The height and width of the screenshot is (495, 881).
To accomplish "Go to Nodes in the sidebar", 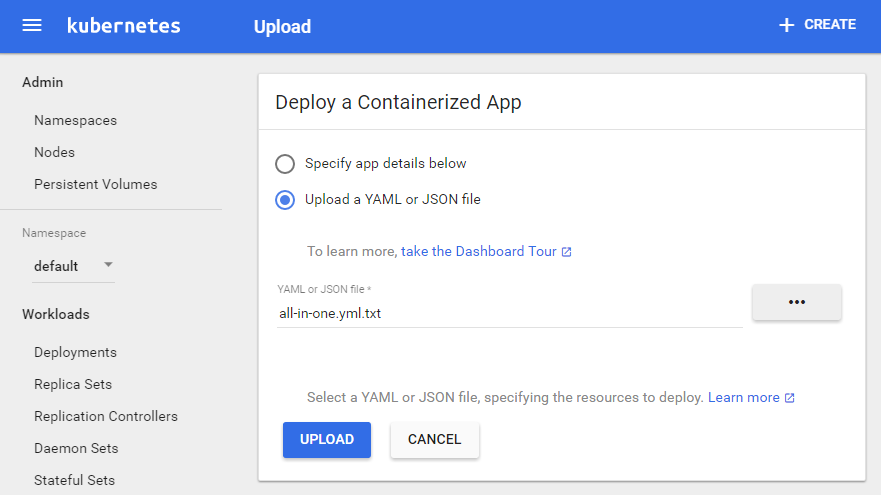I will click(x=54, y=152).
